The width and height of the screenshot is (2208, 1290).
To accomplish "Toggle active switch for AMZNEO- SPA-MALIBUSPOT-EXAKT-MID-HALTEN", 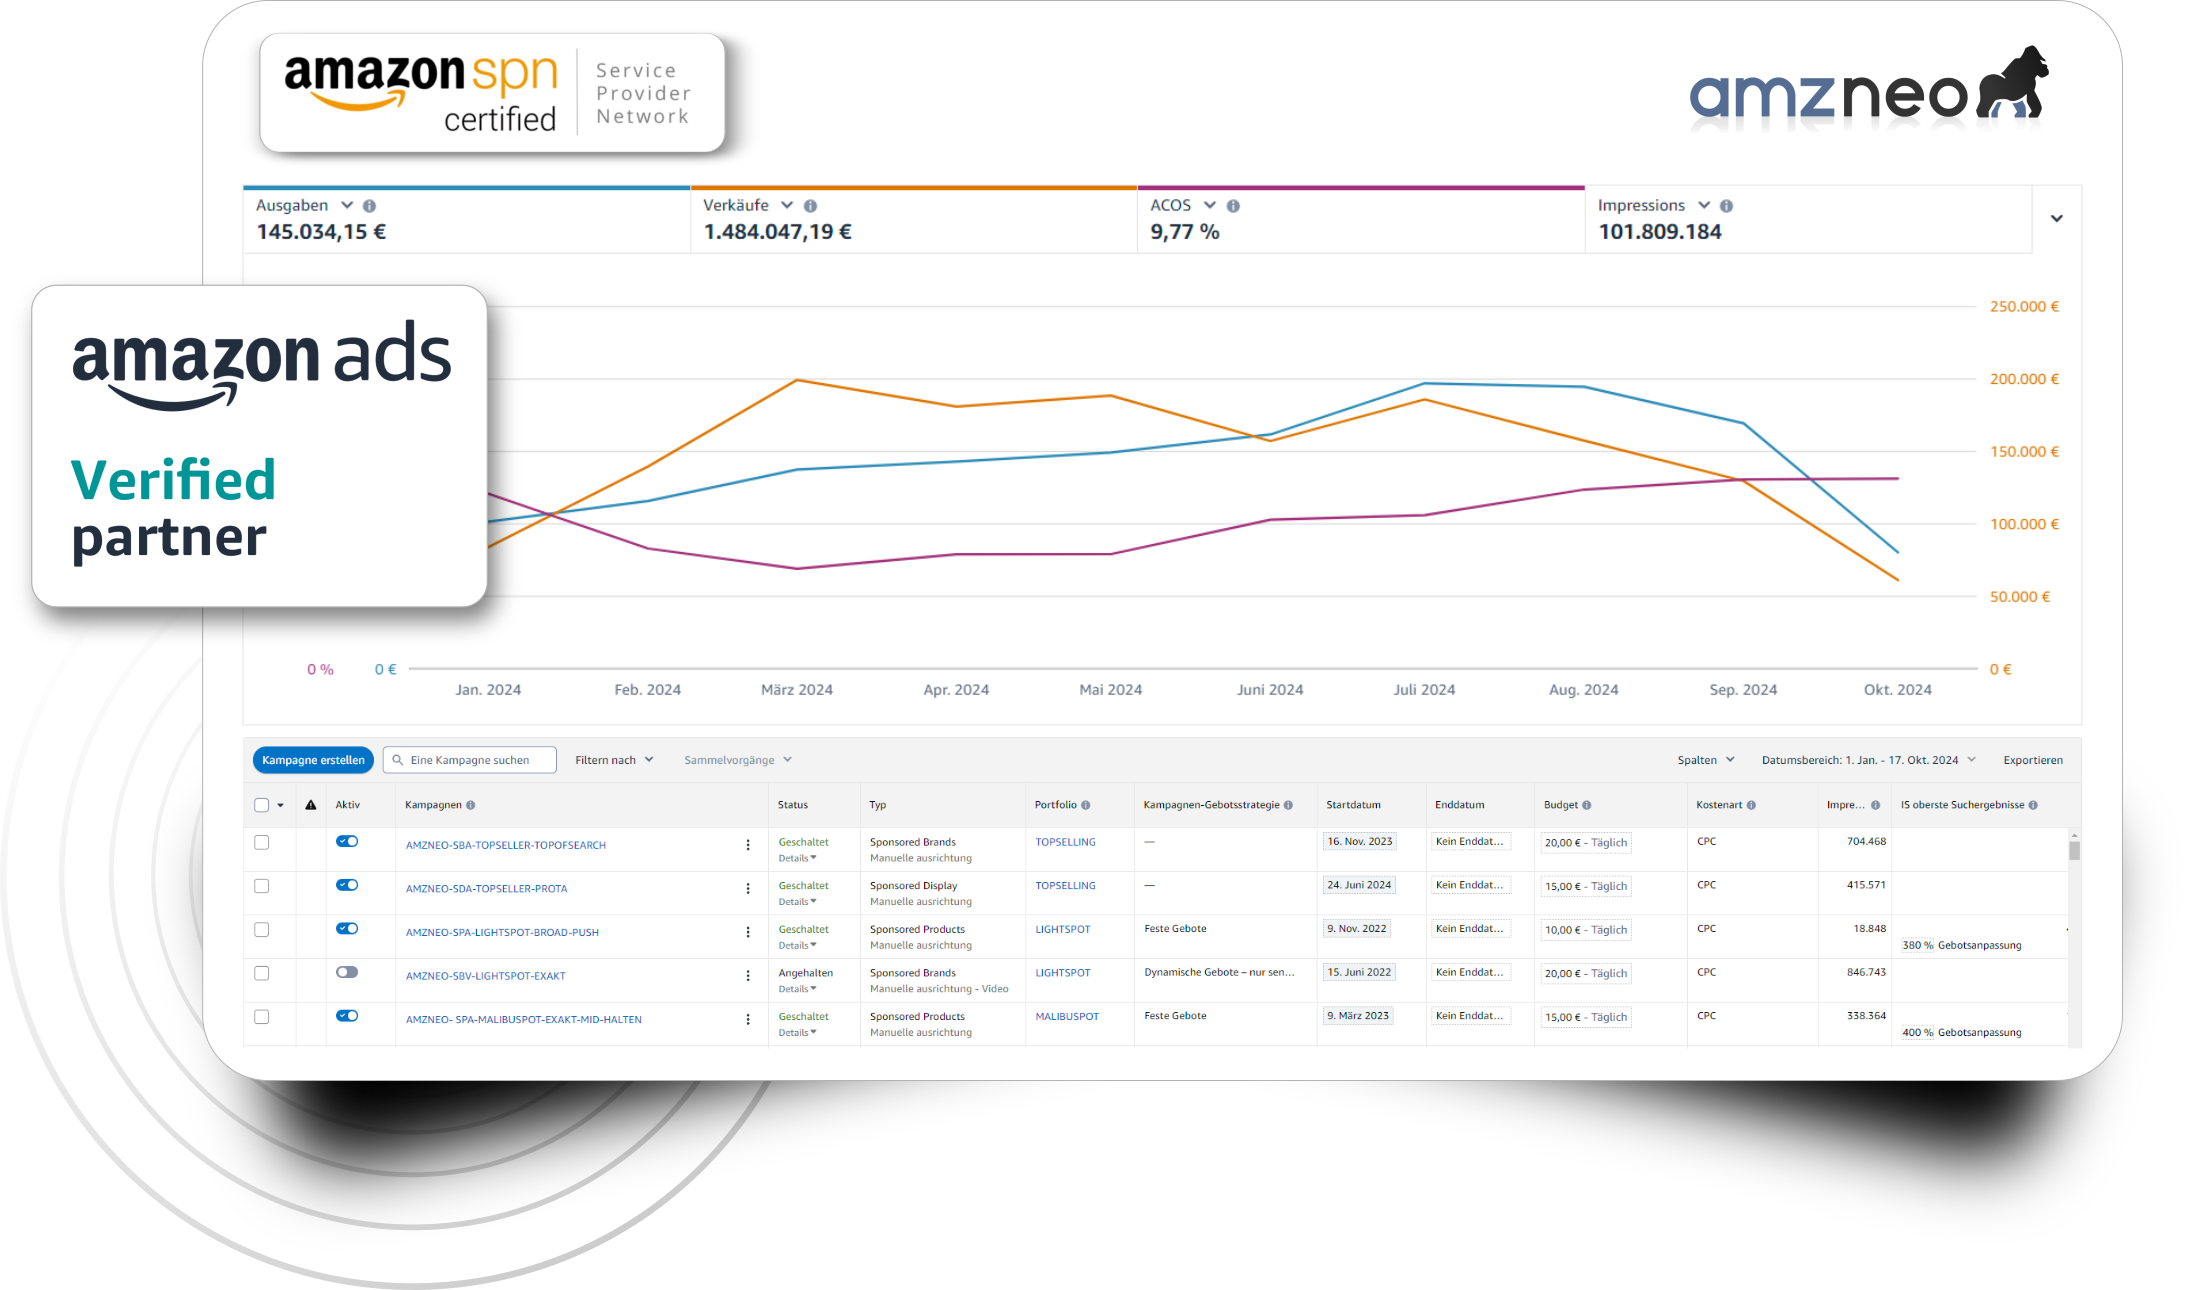I will point(347,1016).
